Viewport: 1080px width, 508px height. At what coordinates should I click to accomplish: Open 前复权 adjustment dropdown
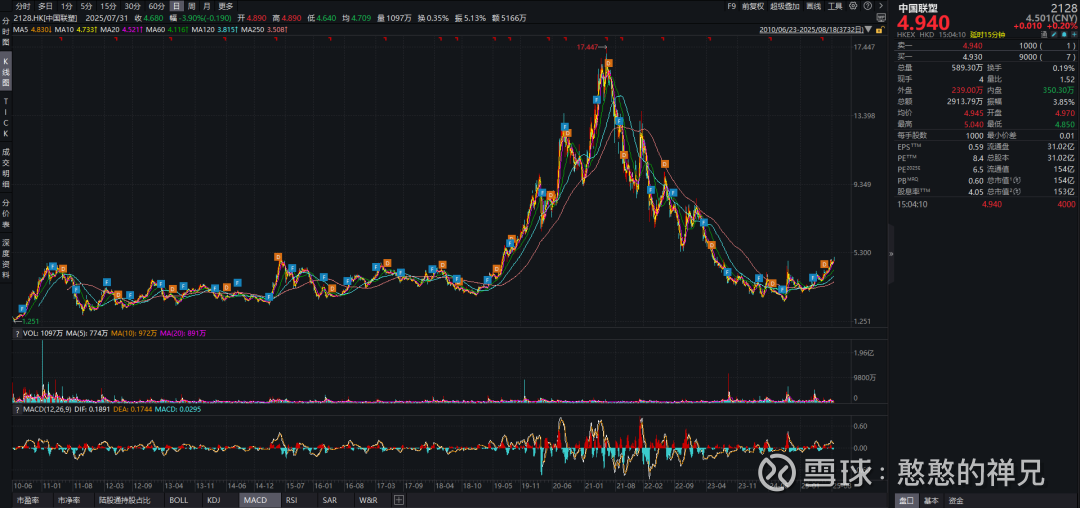click(753, 6)
